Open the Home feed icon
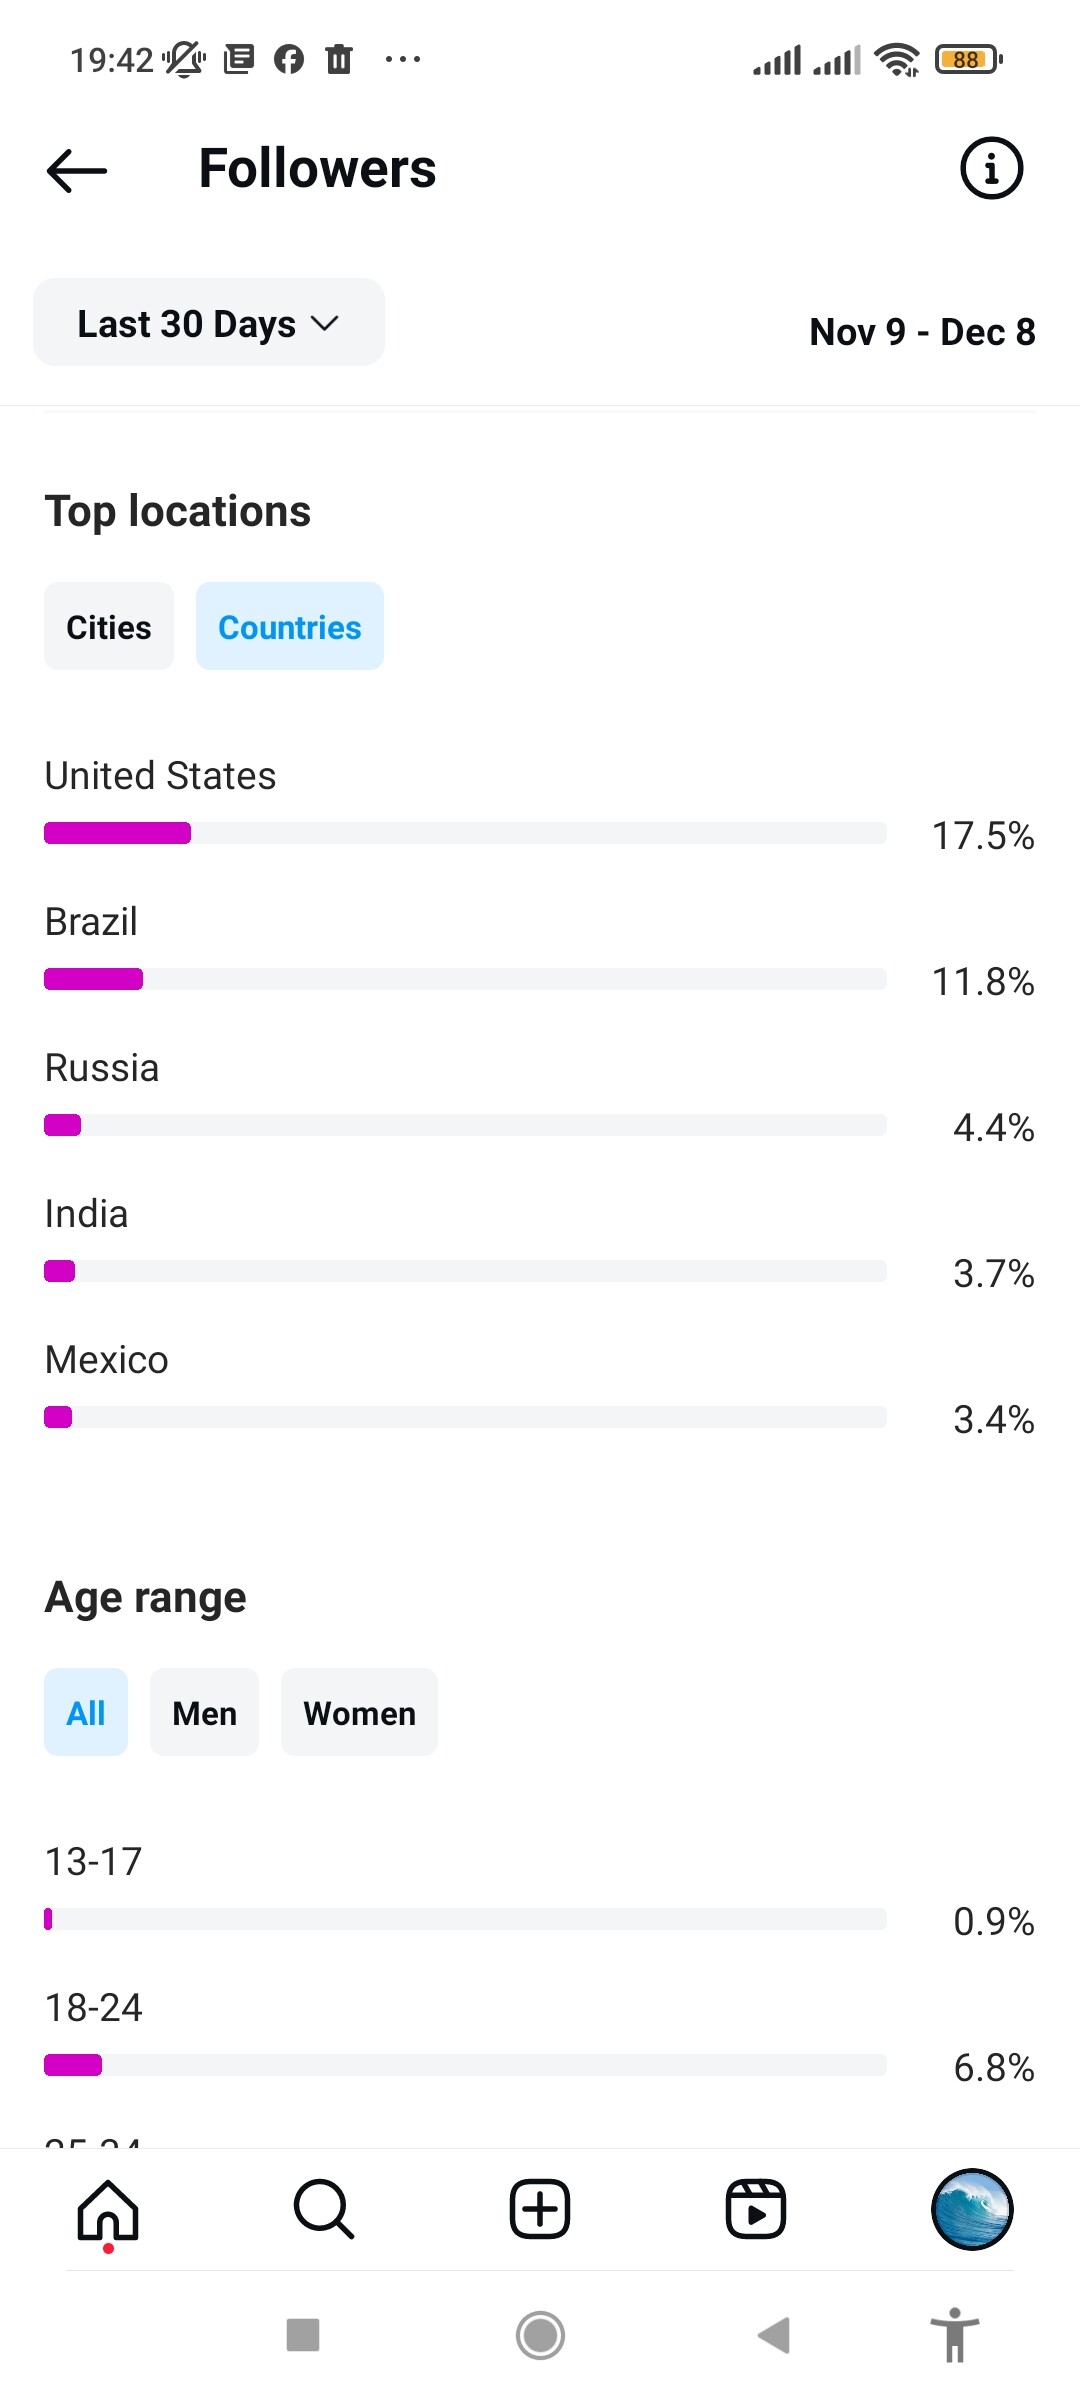 click(x=108, y=2210)
